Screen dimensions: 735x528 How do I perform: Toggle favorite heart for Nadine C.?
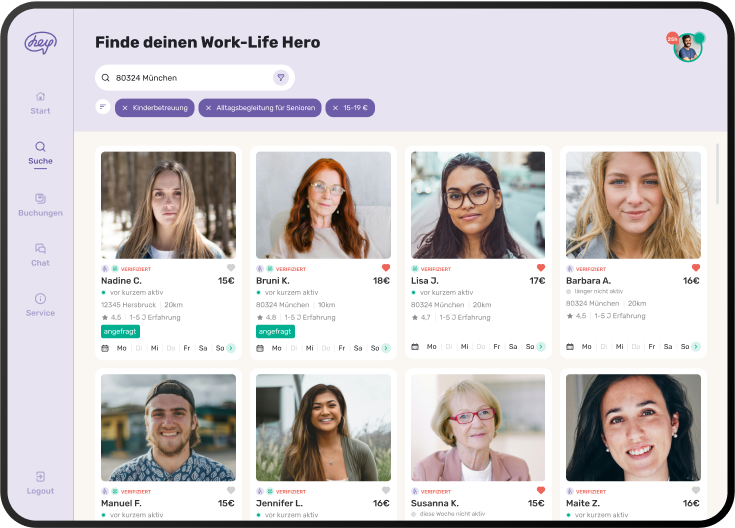(x=231, y=268)
